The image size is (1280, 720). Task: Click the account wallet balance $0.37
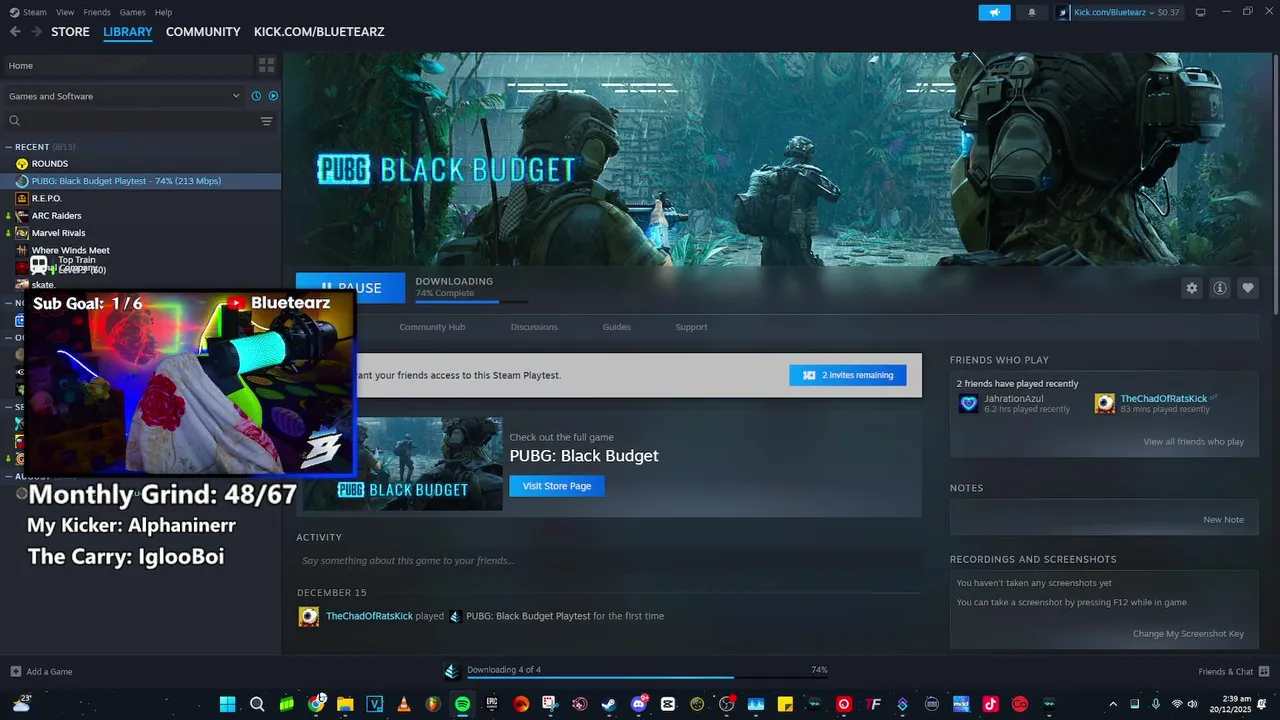pyautogui.click(x=1168, y=12)
